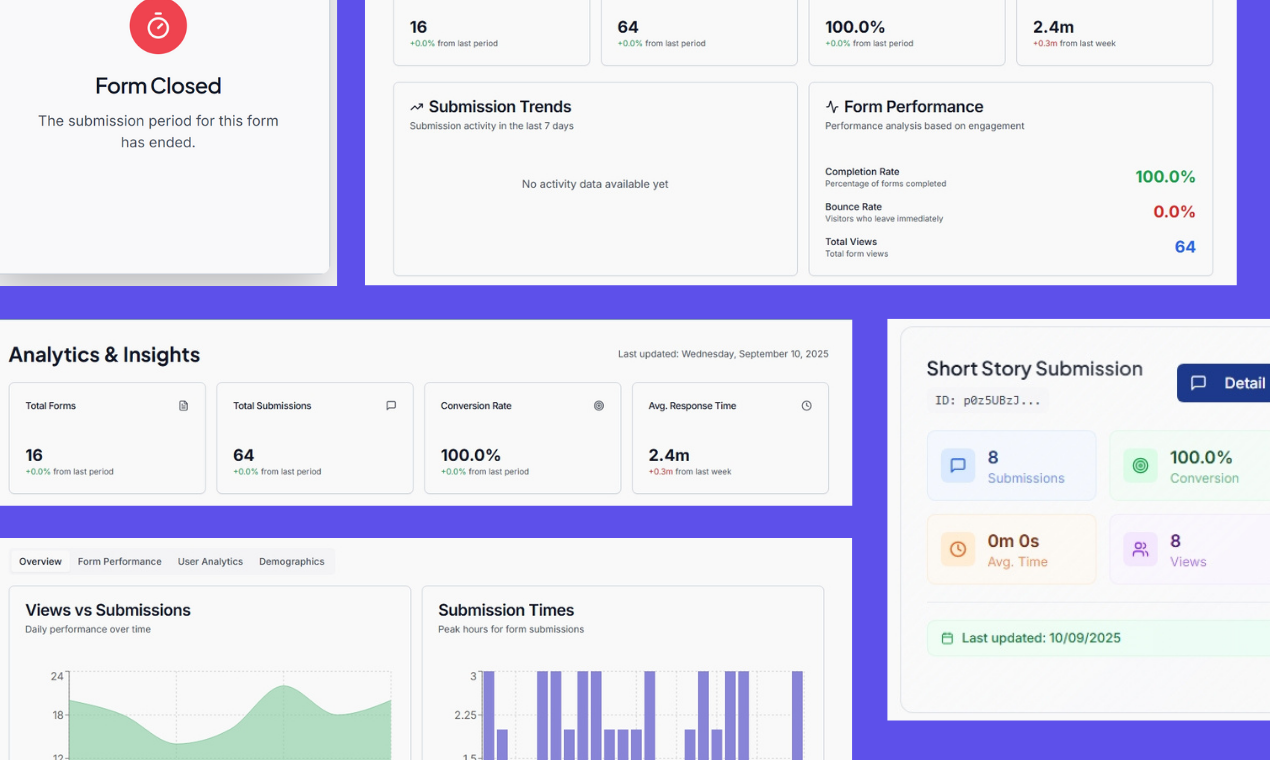Click the chat bubble icon in Total Submissions card
This screenshot has height=760, width=1270.
(391, 406)
